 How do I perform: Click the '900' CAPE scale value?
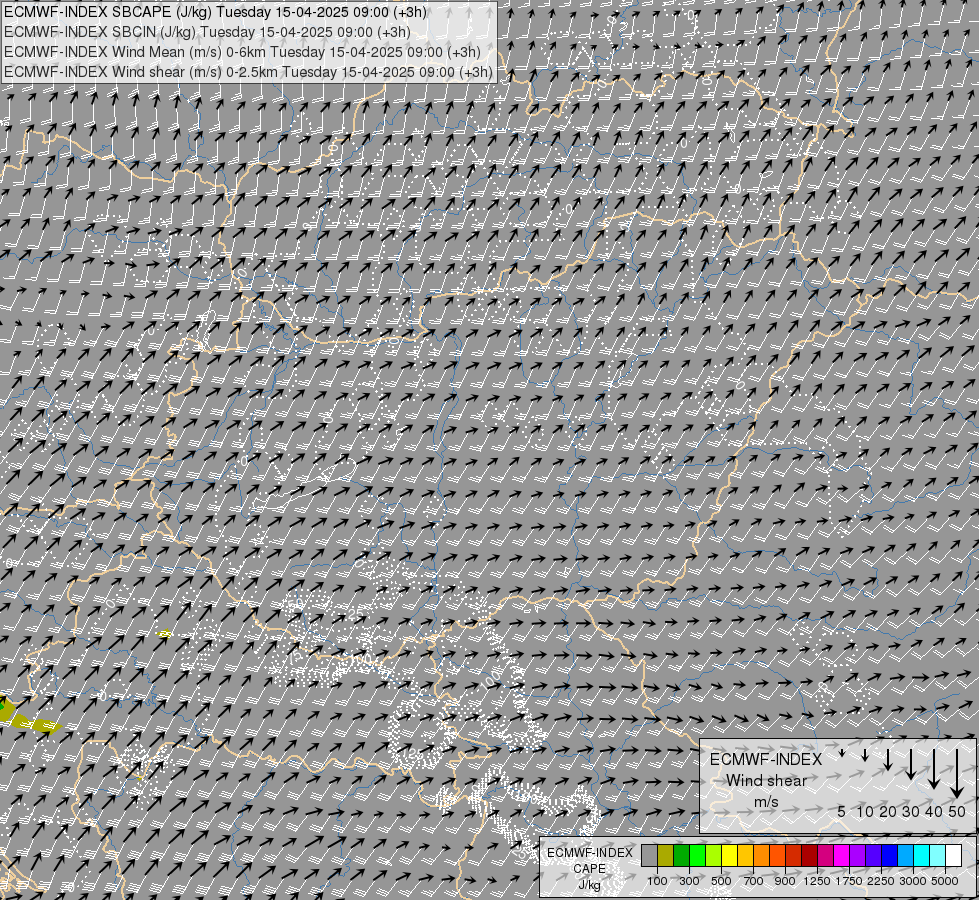[x=785, y=881]
